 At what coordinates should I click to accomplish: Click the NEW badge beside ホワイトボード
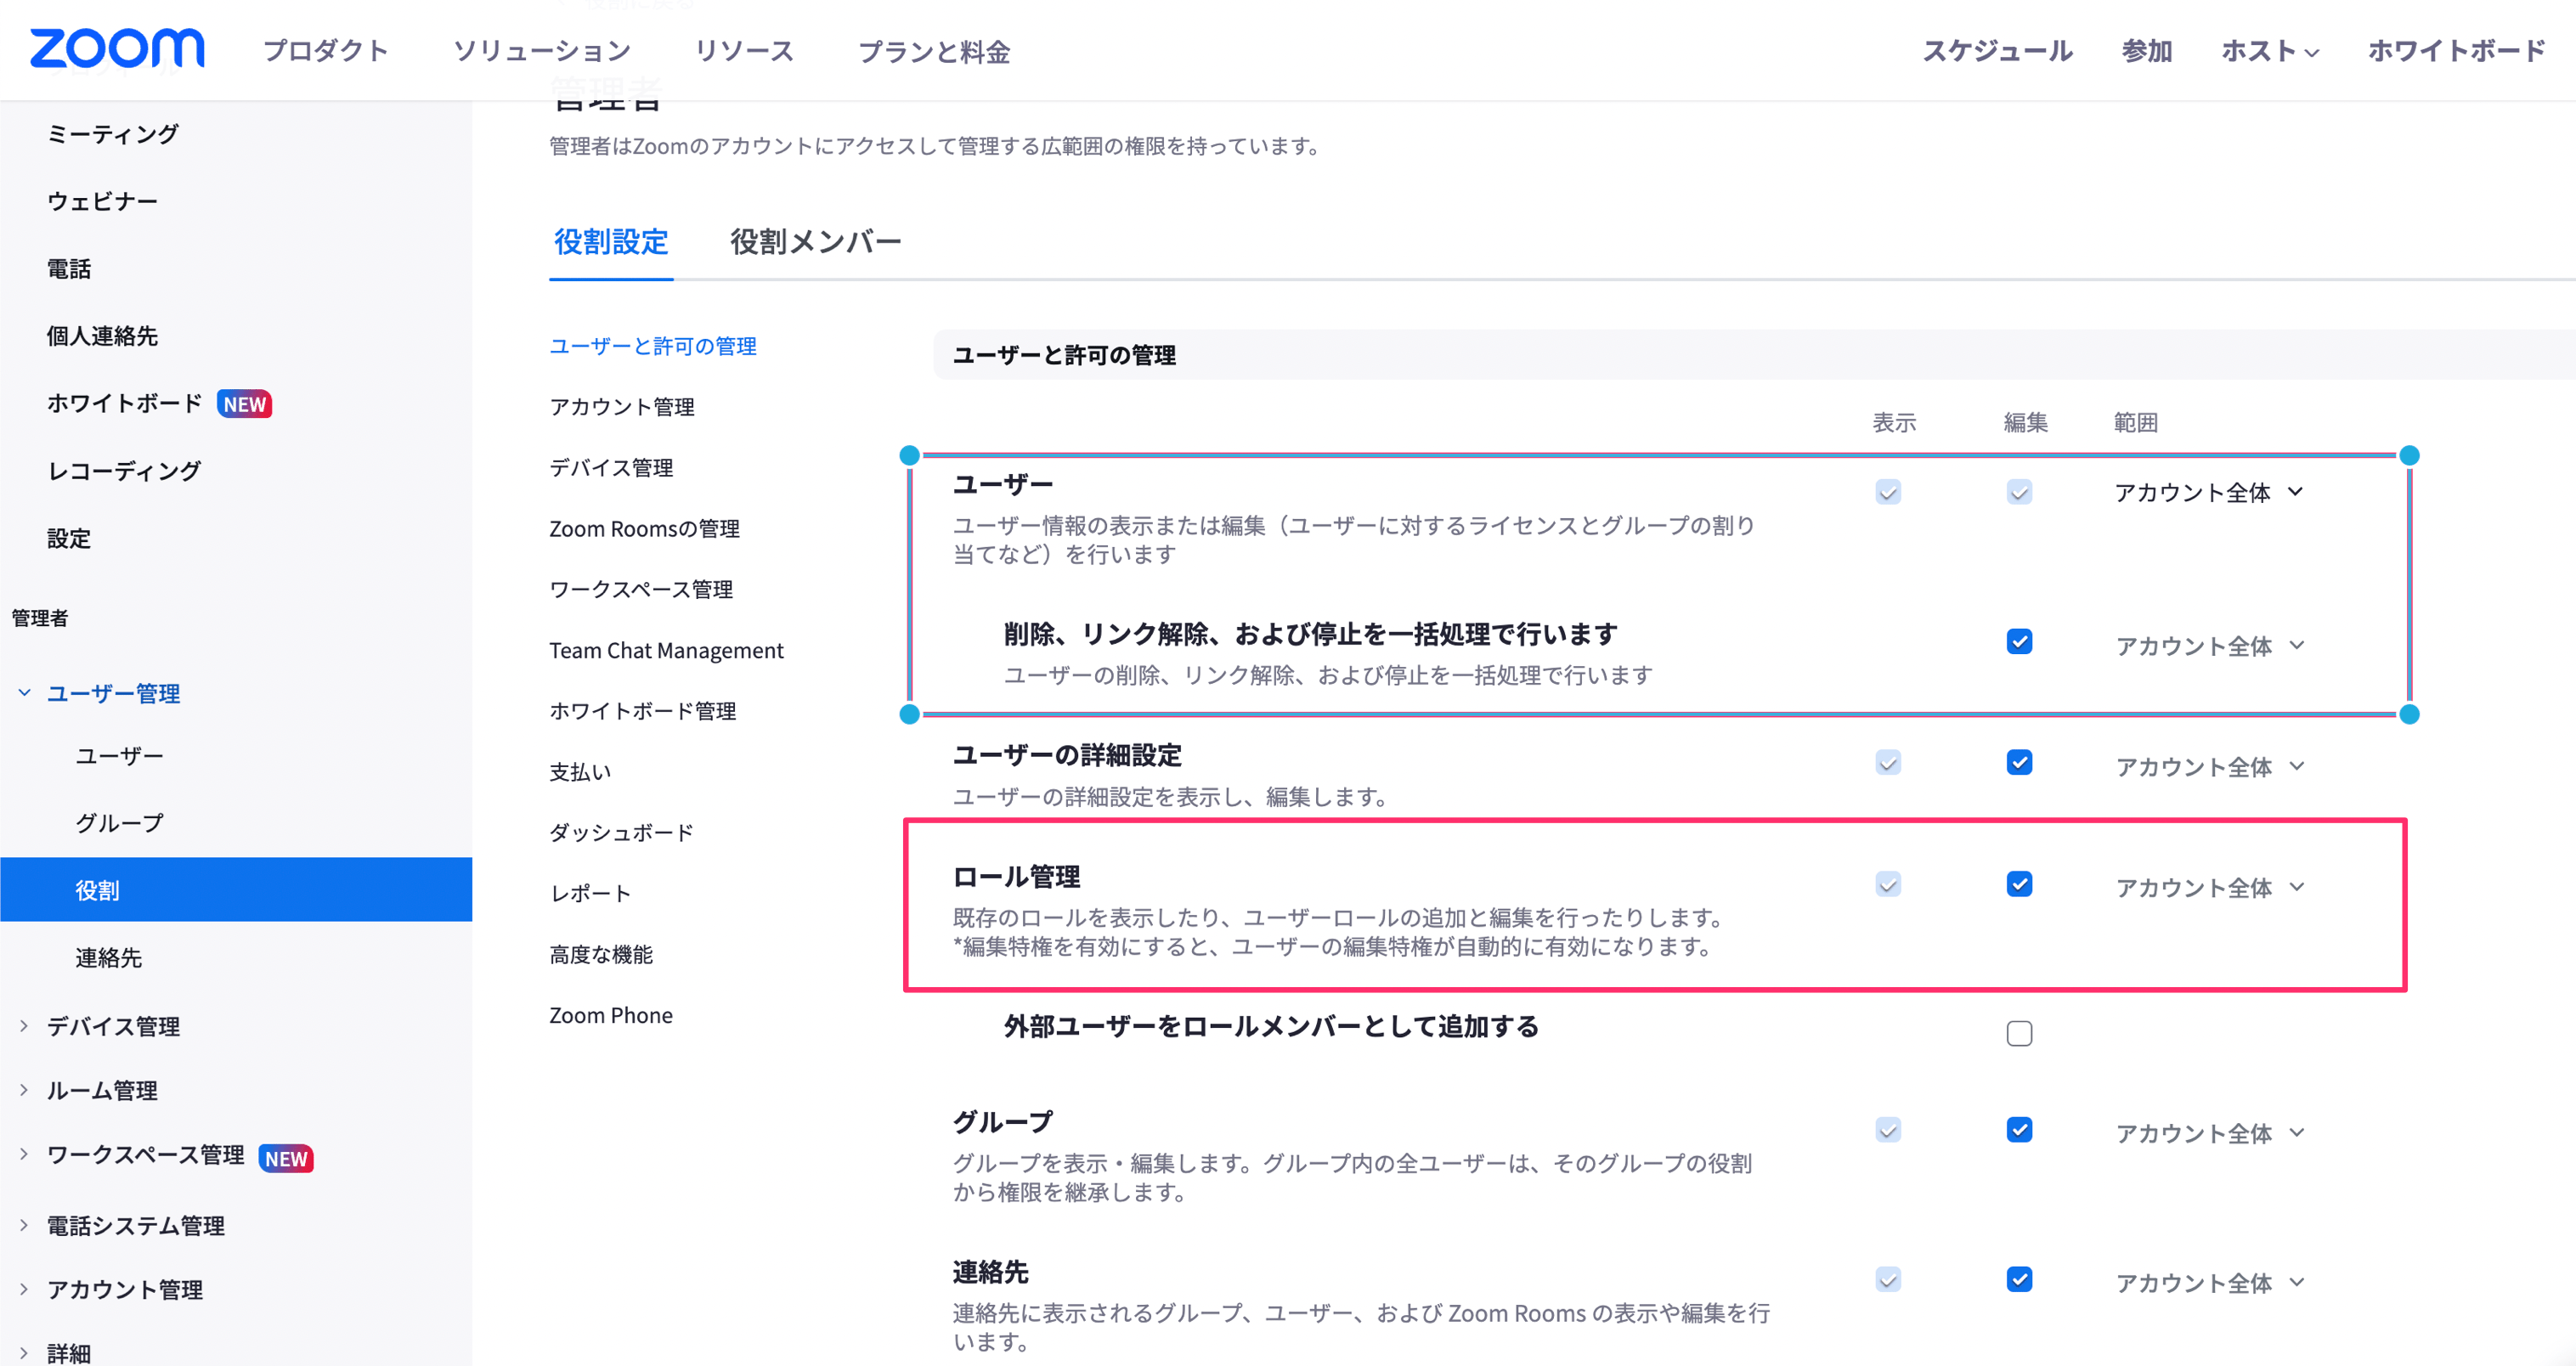245,404
